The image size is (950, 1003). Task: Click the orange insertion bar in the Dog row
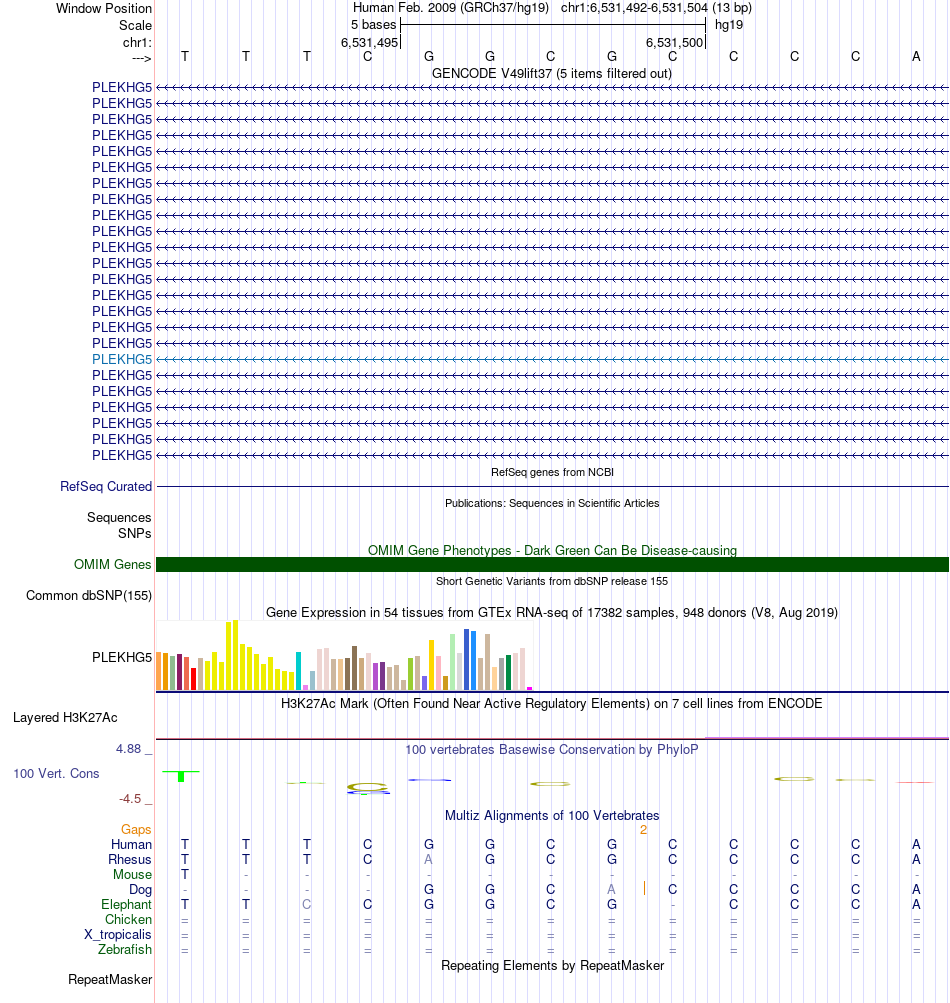coord(644,888)
